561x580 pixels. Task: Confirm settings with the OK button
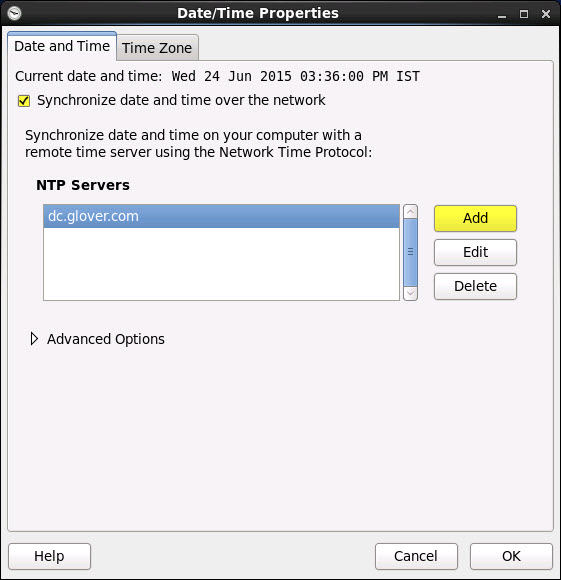pos(511,556)
